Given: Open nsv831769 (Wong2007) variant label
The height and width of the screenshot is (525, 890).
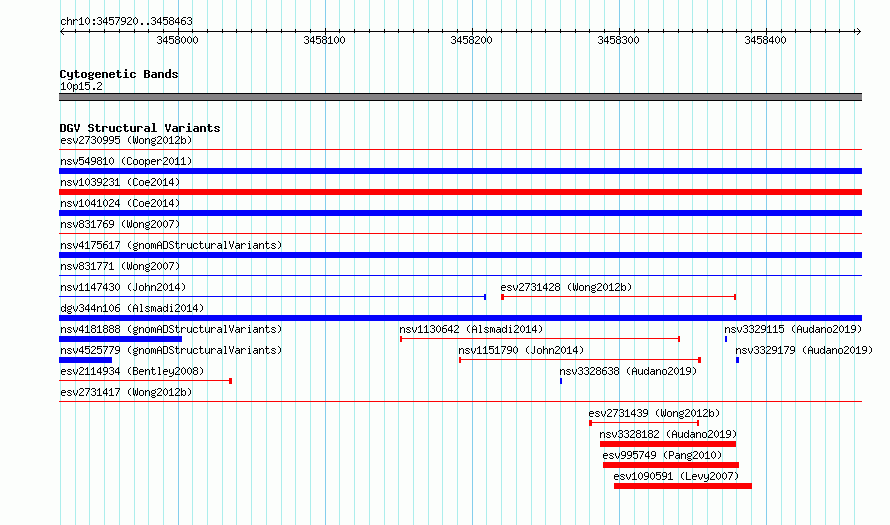Looking at the screenshot, I should click(x=120, y=224).
